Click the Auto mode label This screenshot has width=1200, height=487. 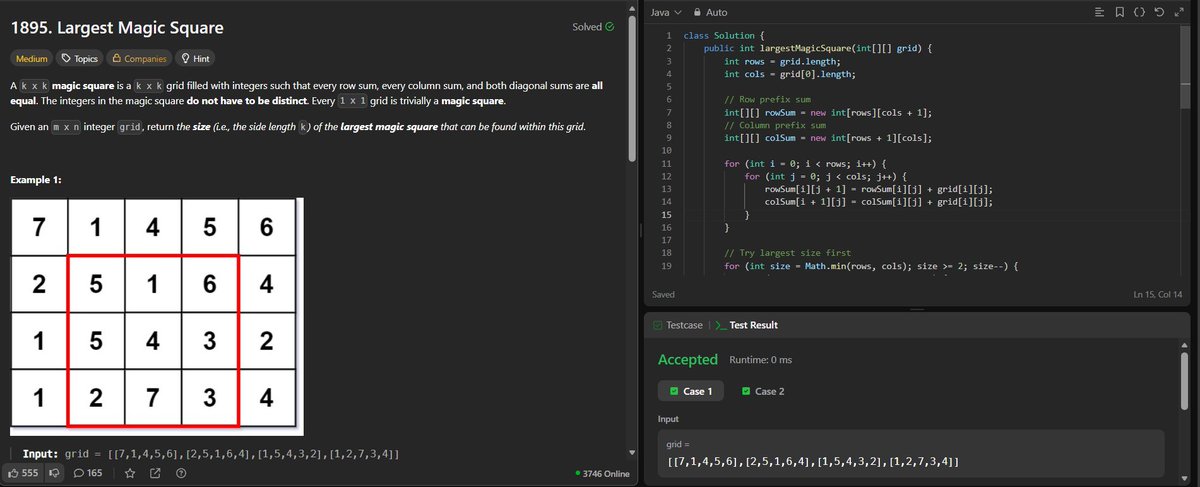pos(717,12)
